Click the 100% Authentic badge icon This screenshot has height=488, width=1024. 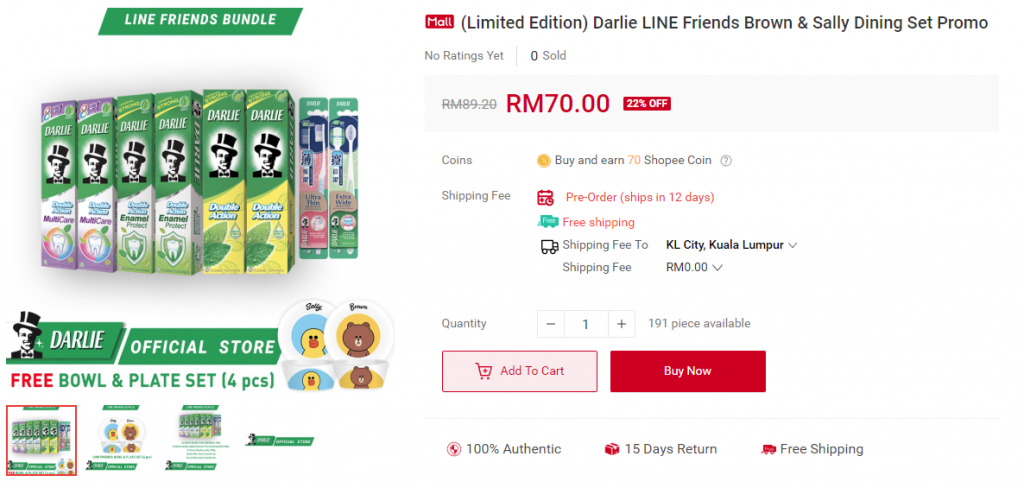(454, 450)
